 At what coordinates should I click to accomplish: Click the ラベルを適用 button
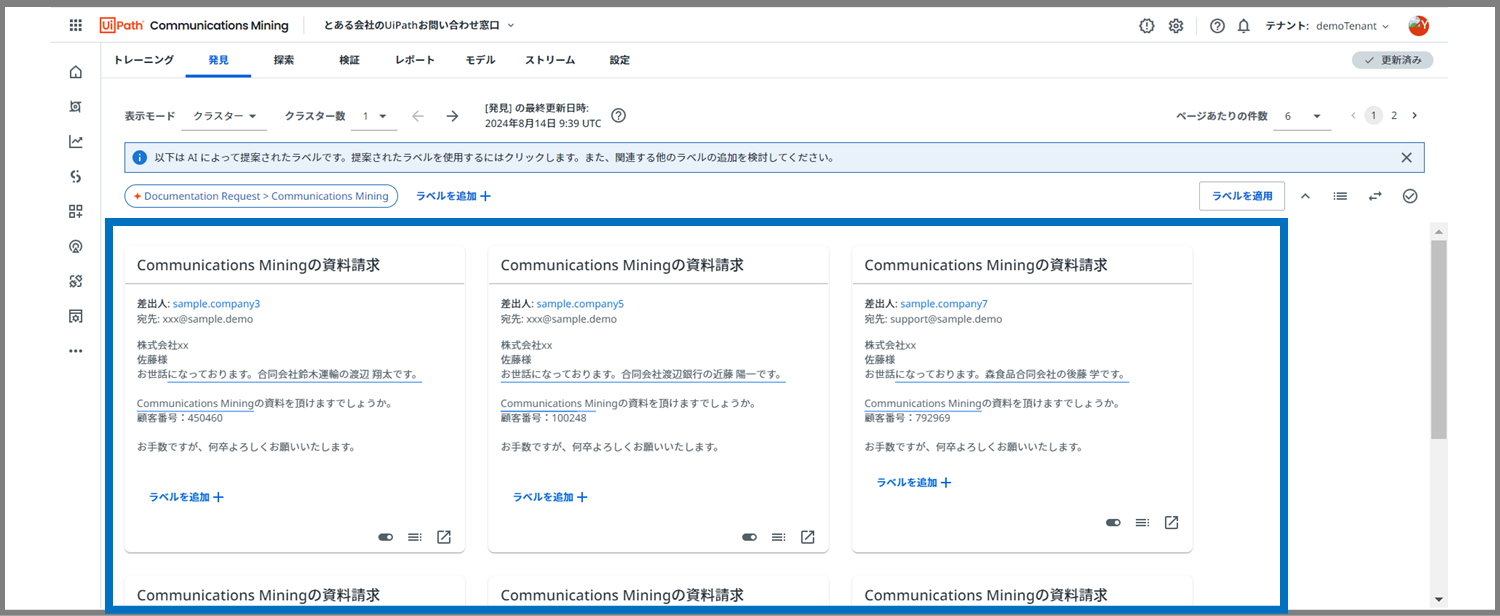point(1242,196)
